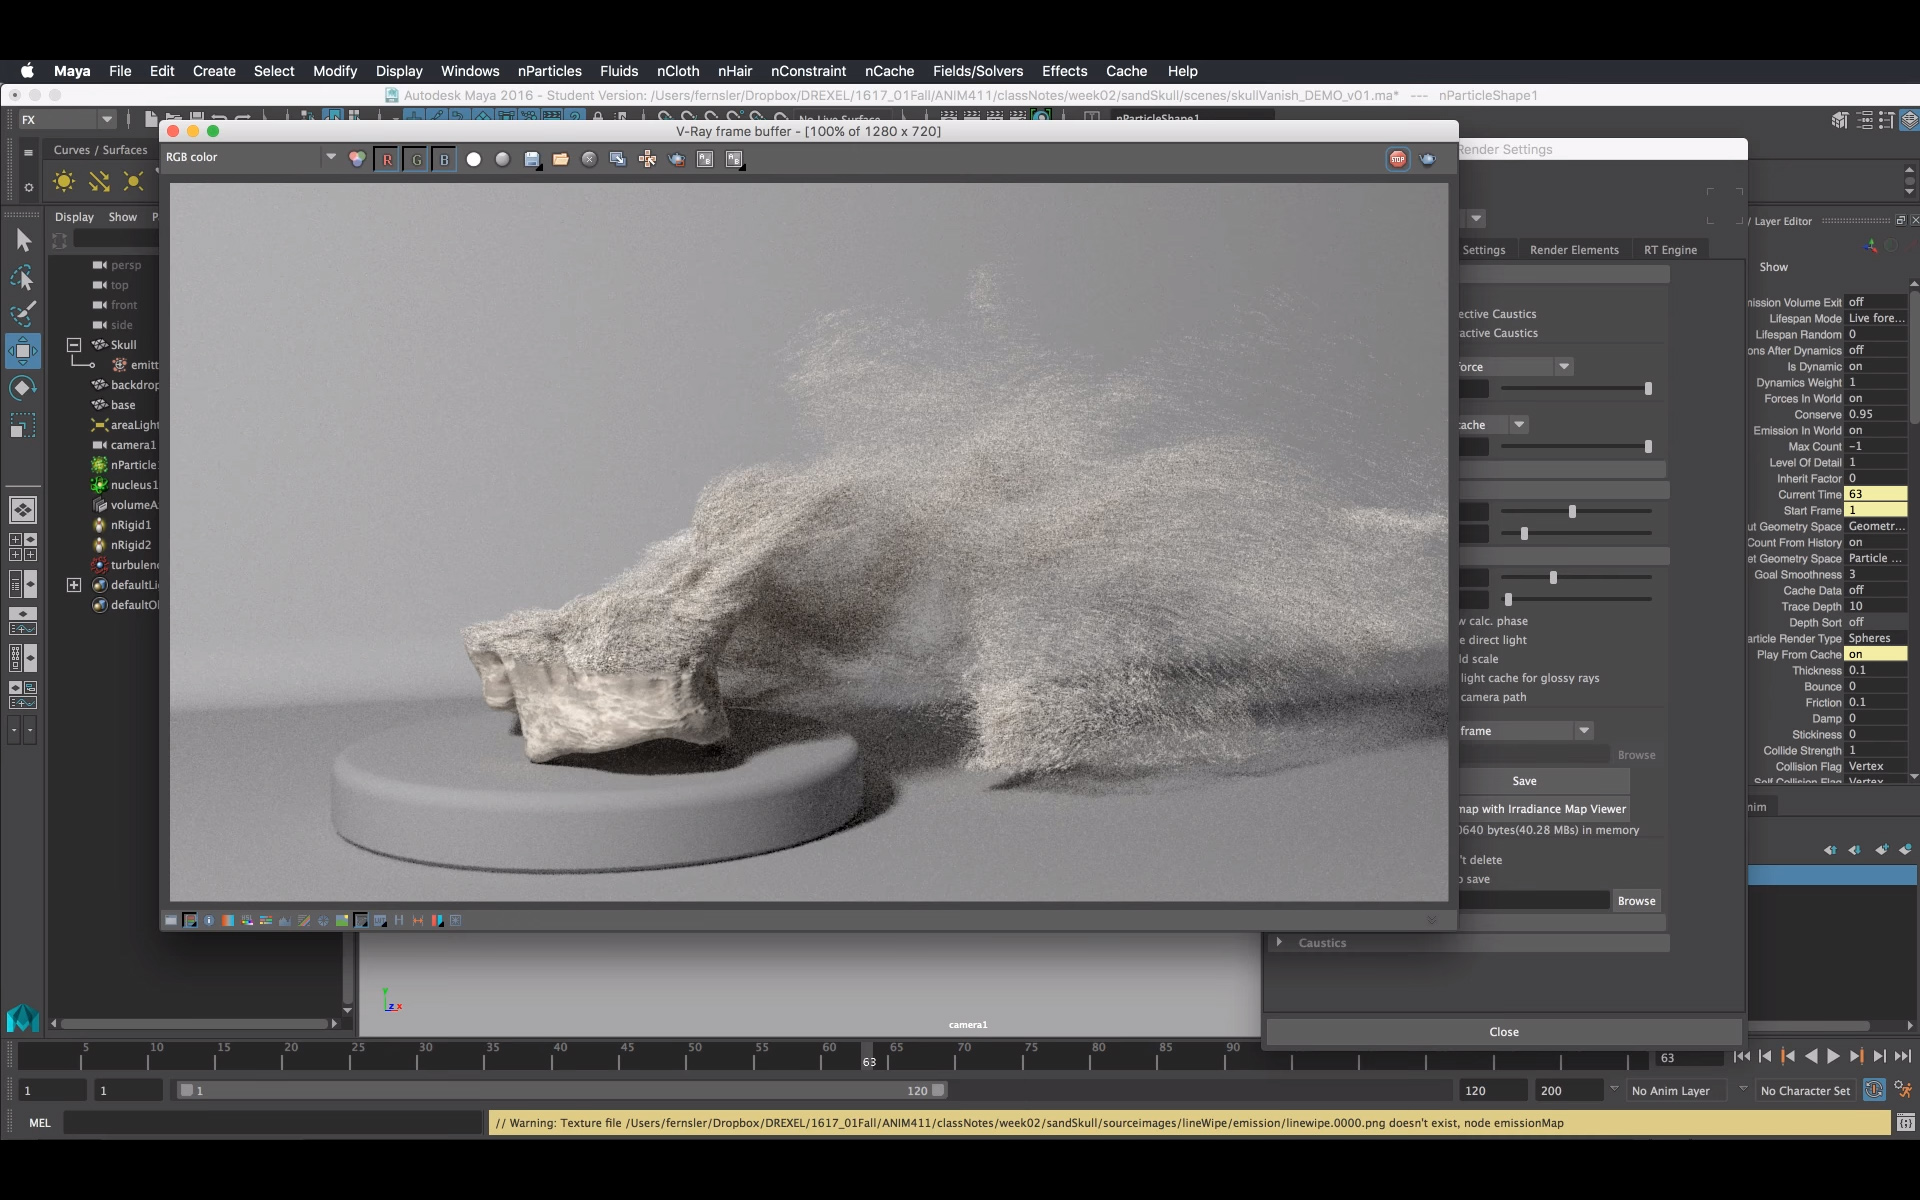
Task: Click the Conserve value 0.95
Action: tap(1876, 414)
